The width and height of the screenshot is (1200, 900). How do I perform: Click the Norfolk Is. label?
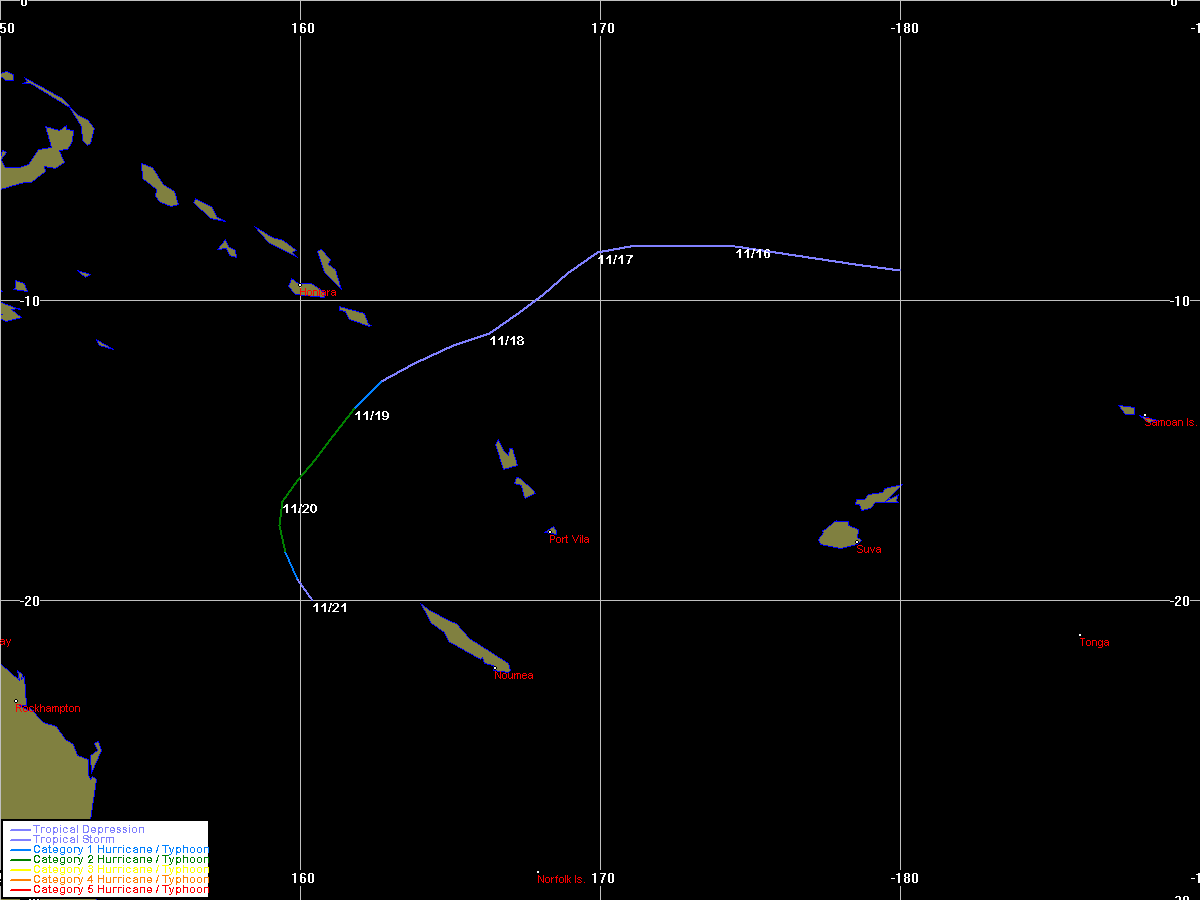tap(561, 879)
